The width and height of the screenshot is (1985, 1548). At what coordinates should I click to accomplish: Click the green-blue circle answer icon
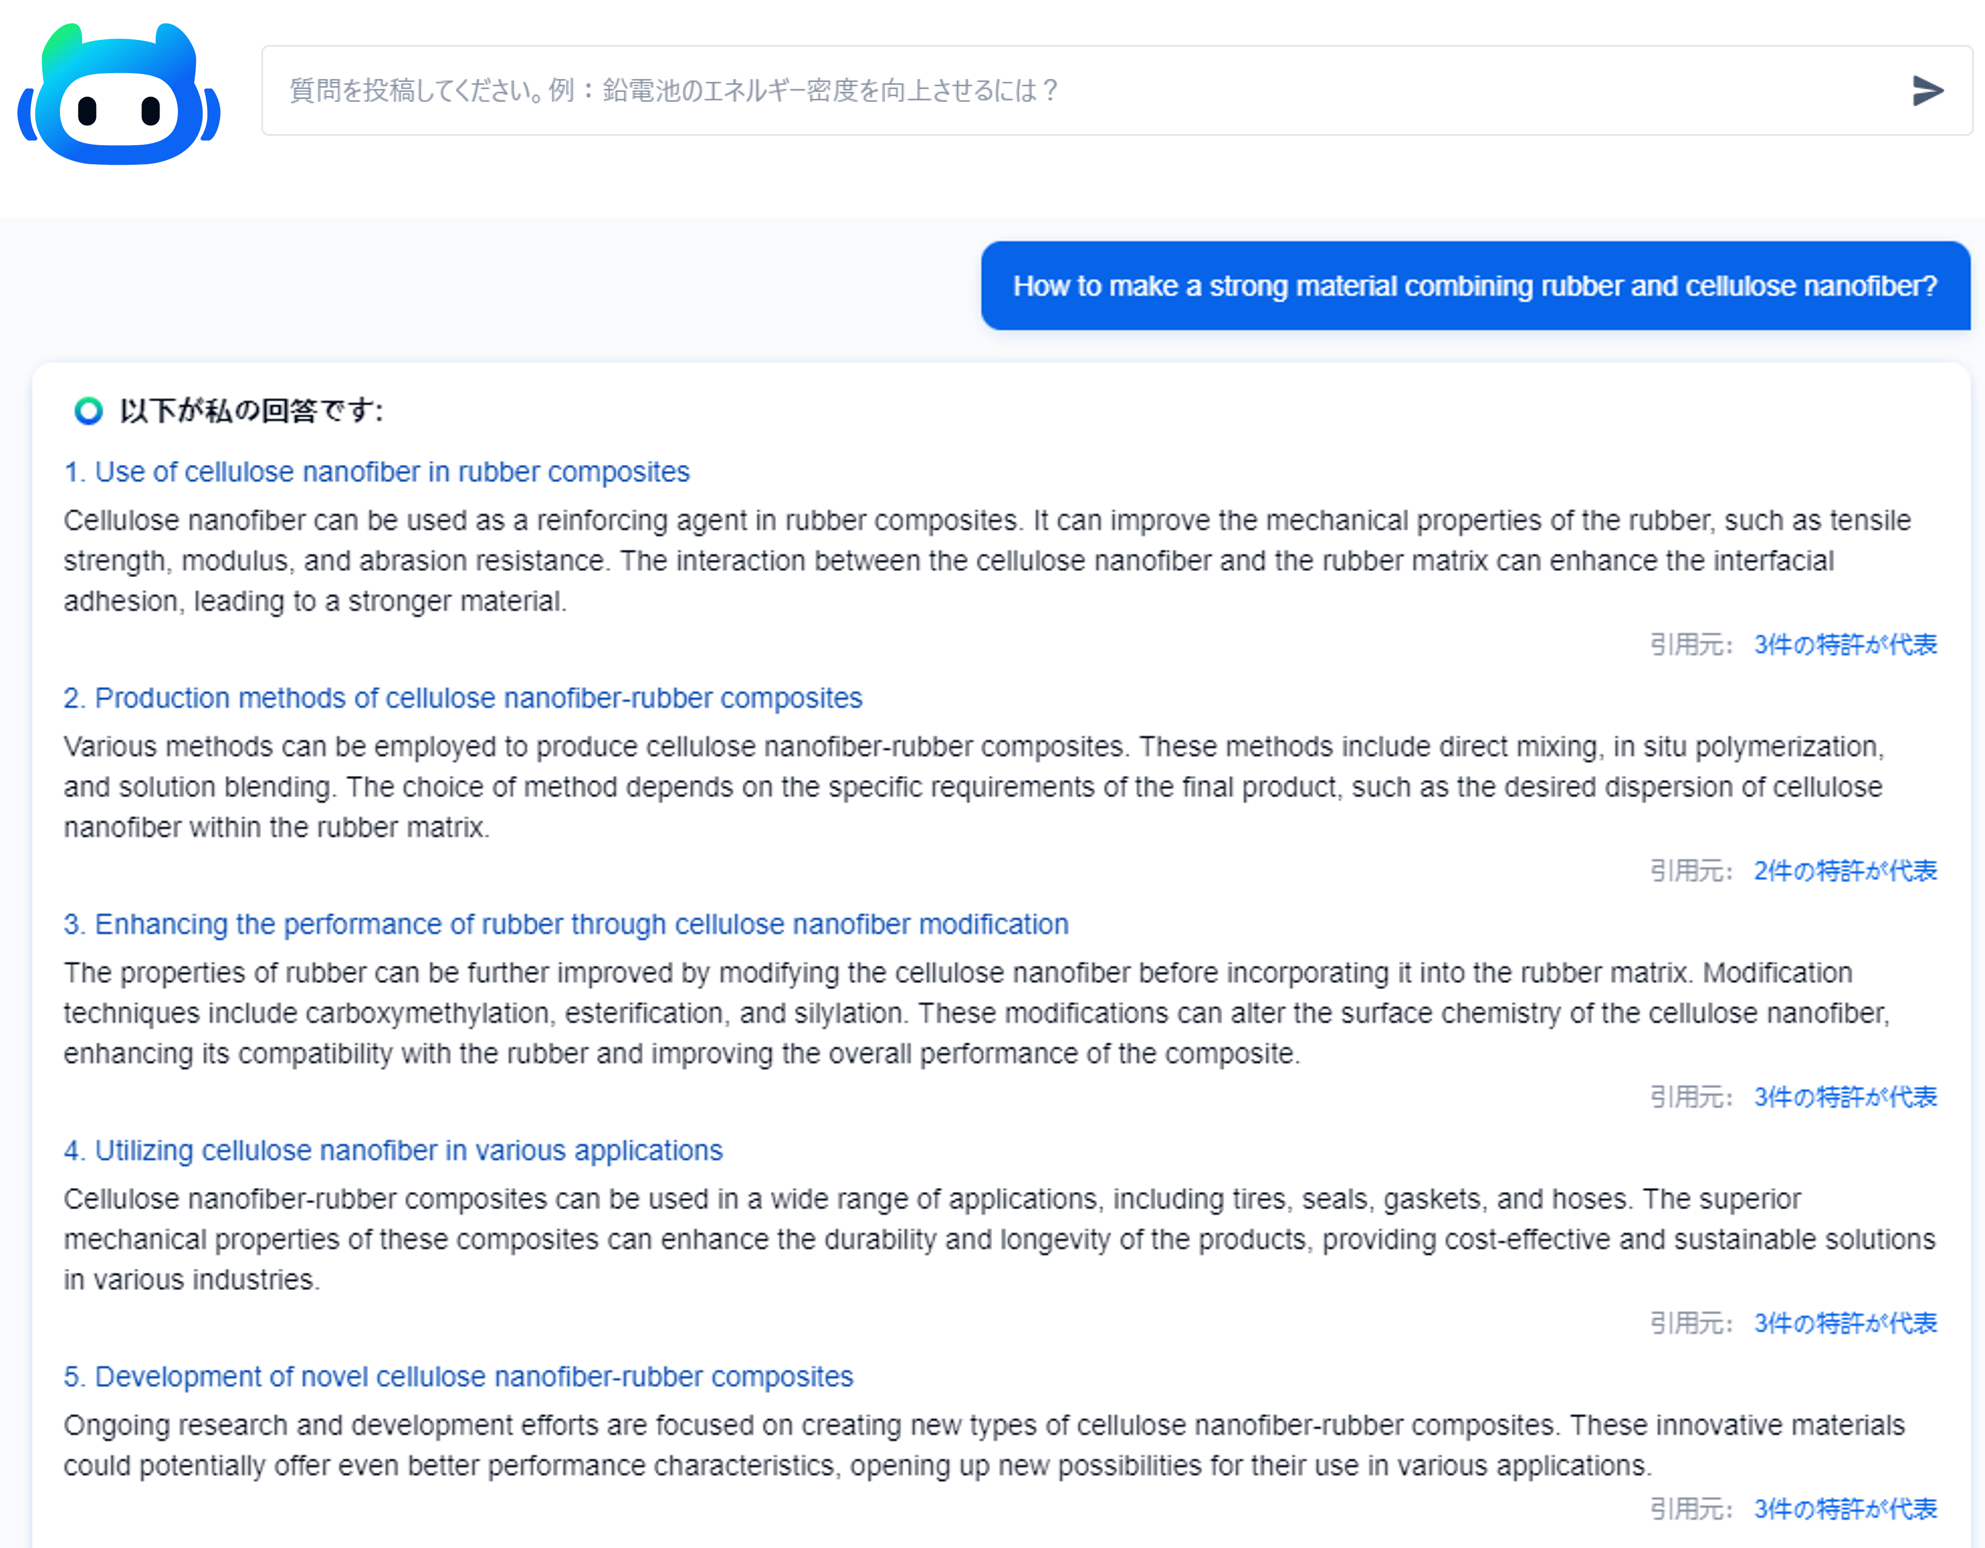89,410
